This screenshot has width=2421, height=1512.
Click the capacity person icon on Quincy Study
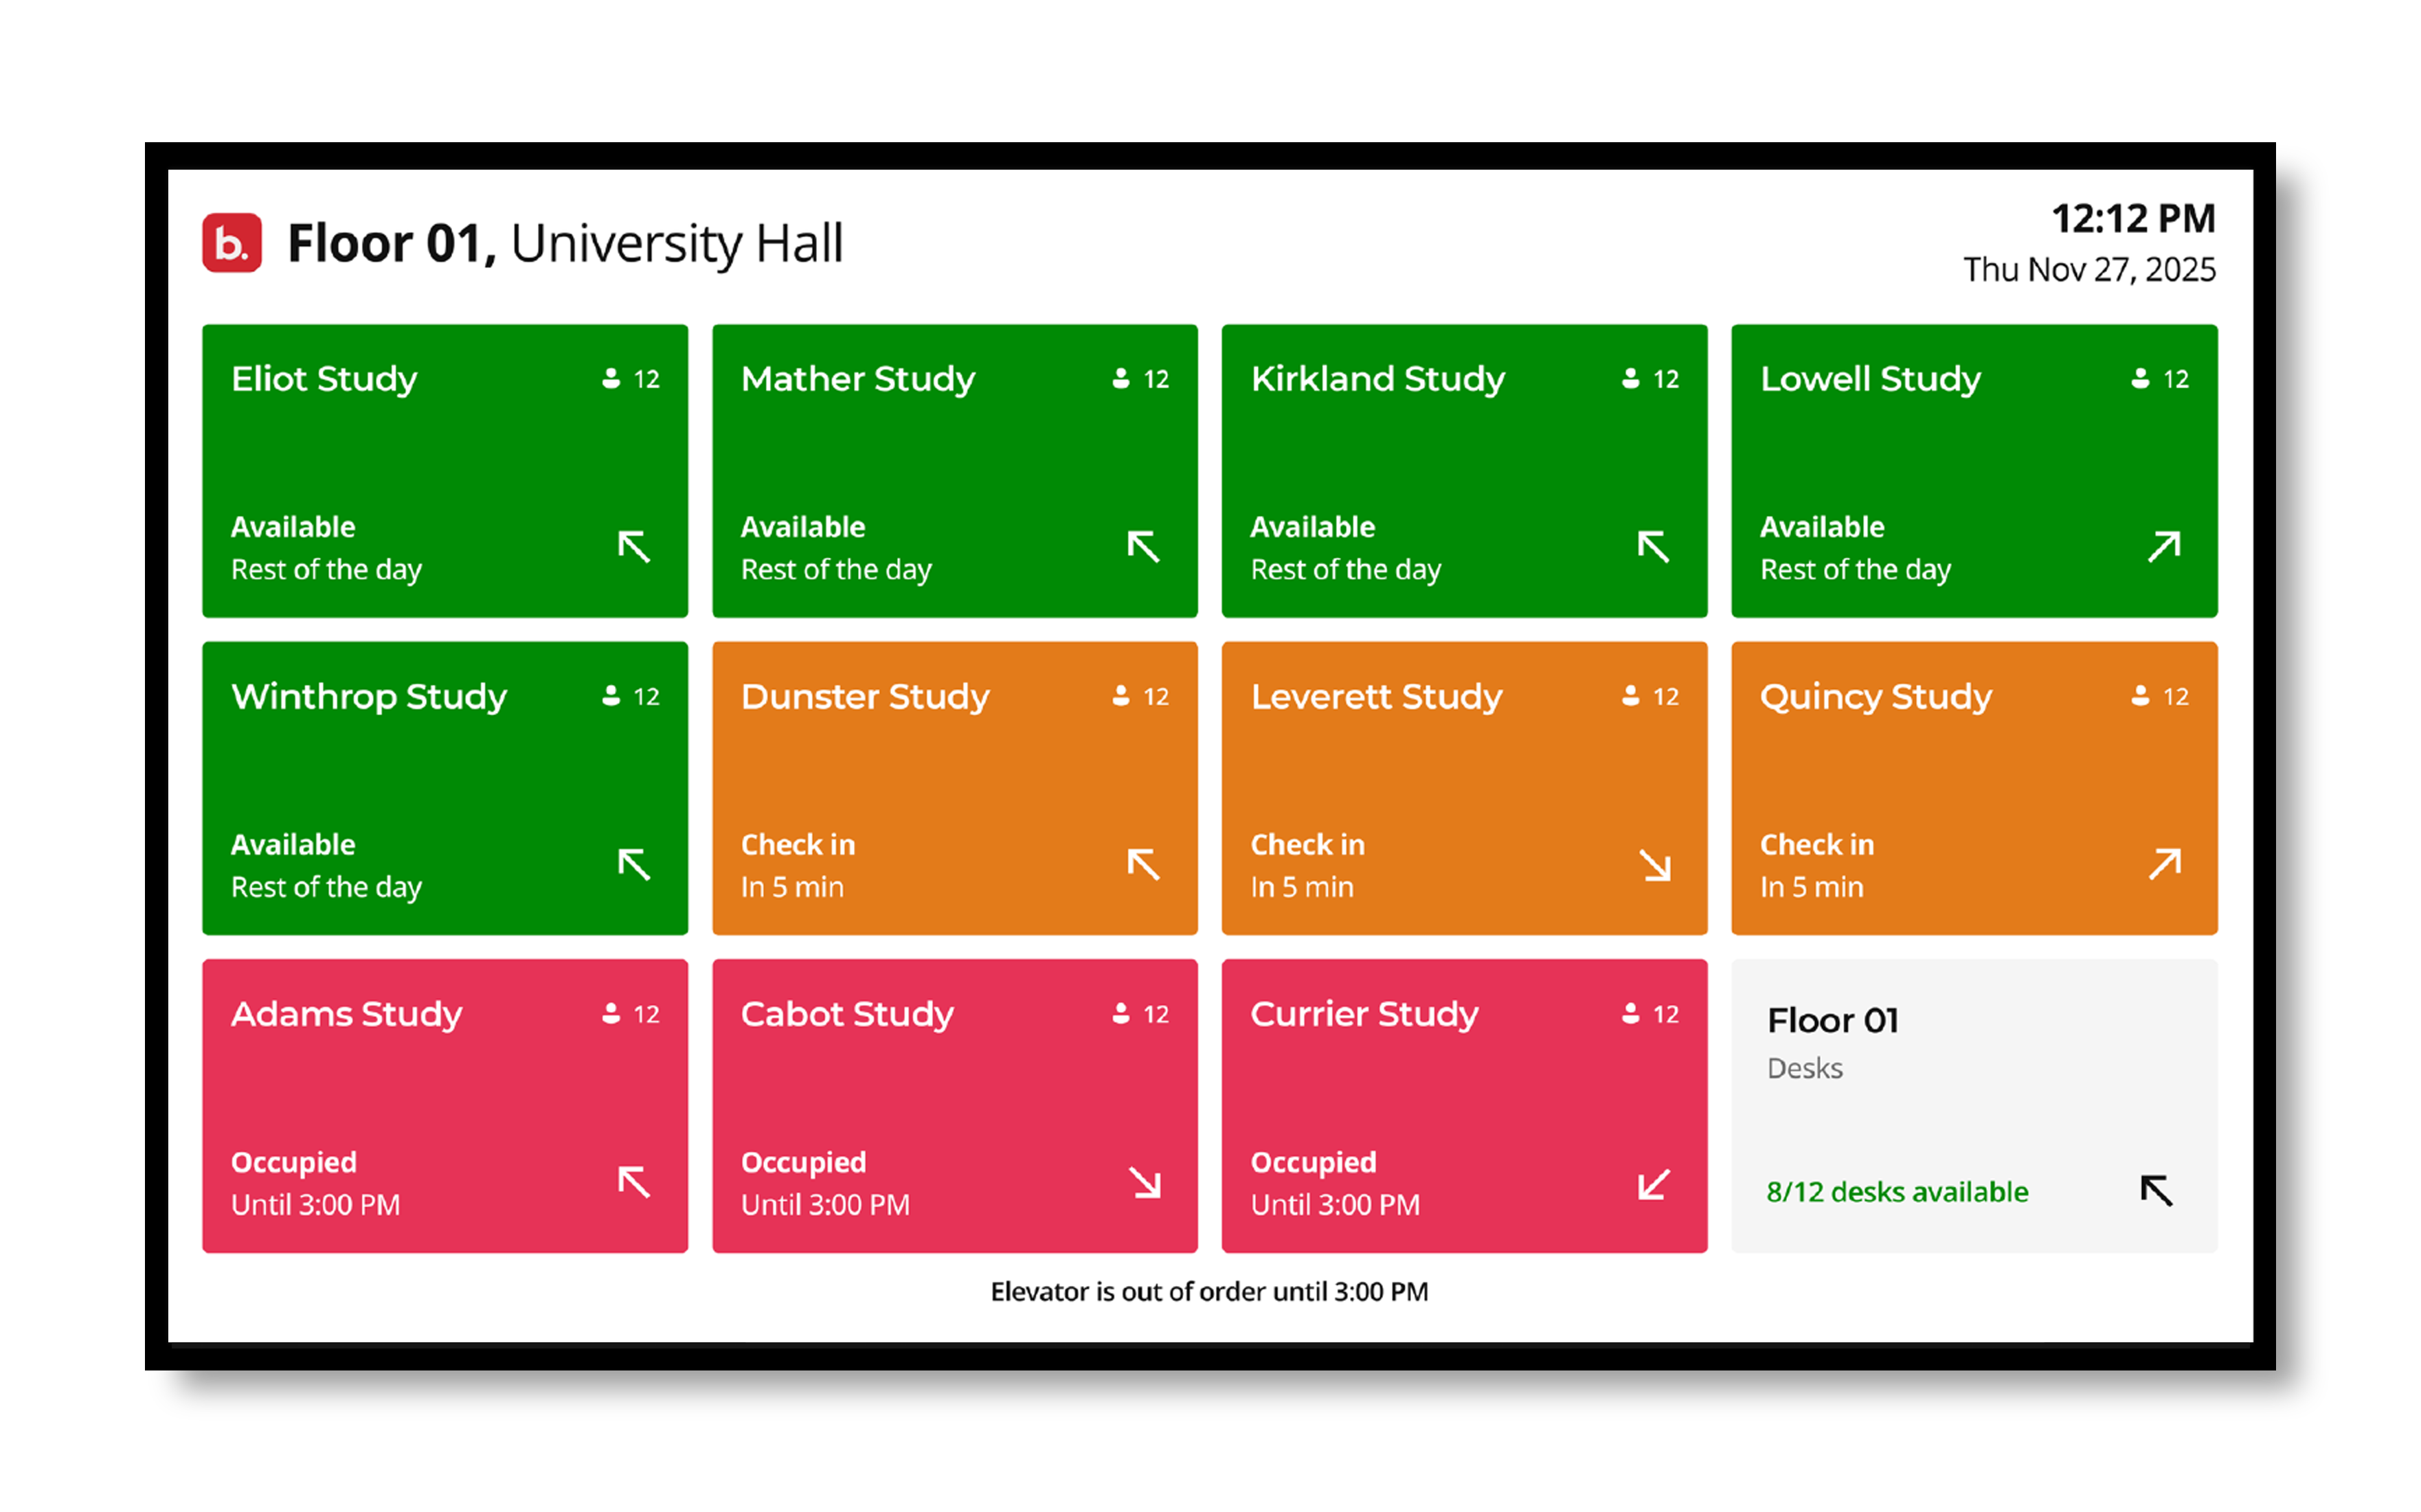2140,695
